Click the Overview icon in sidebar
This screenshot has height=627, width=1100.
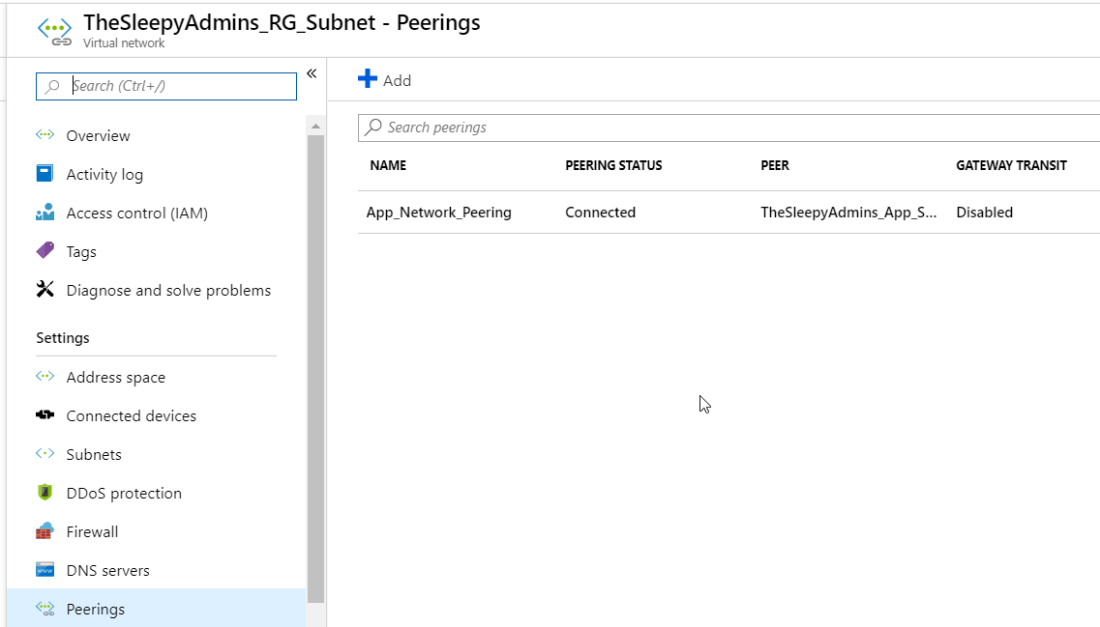point(44,135)
